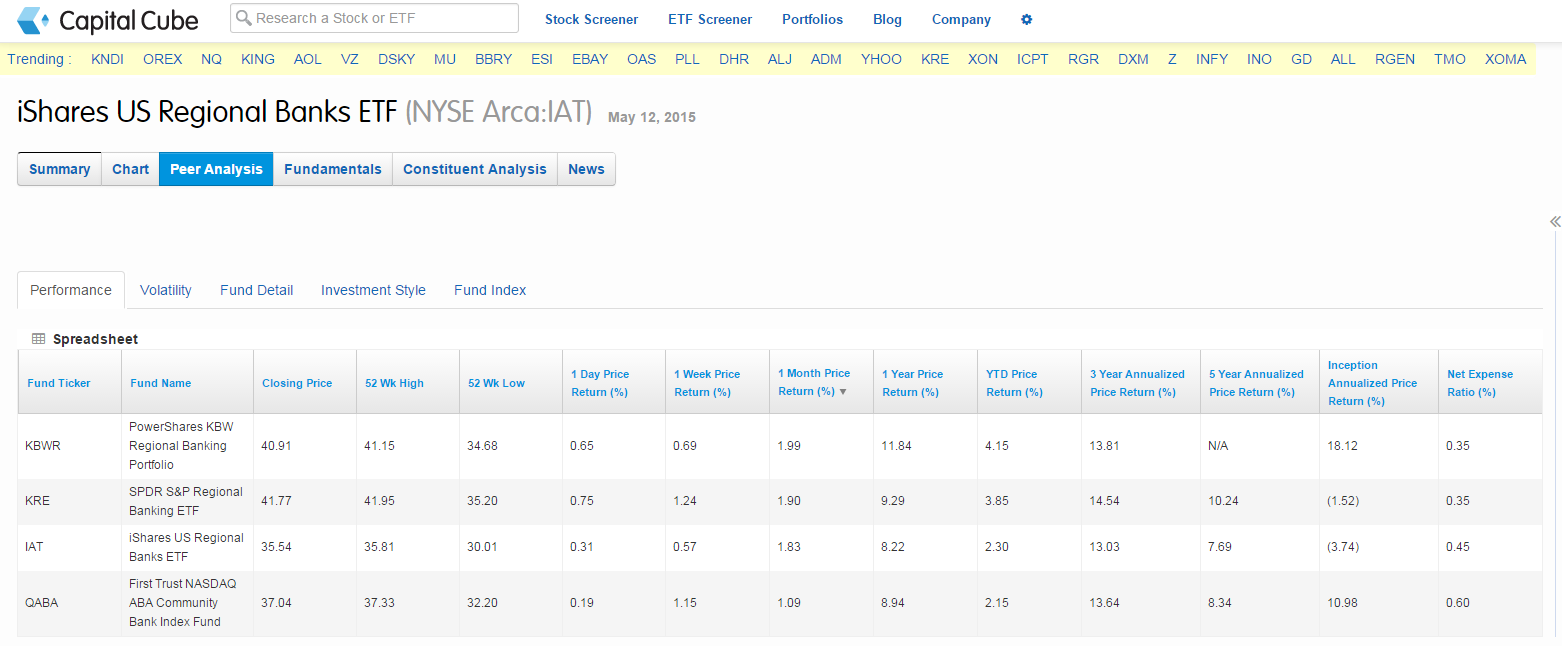
Task: Click trending ticker KING
Action: (x=258, y=59)
